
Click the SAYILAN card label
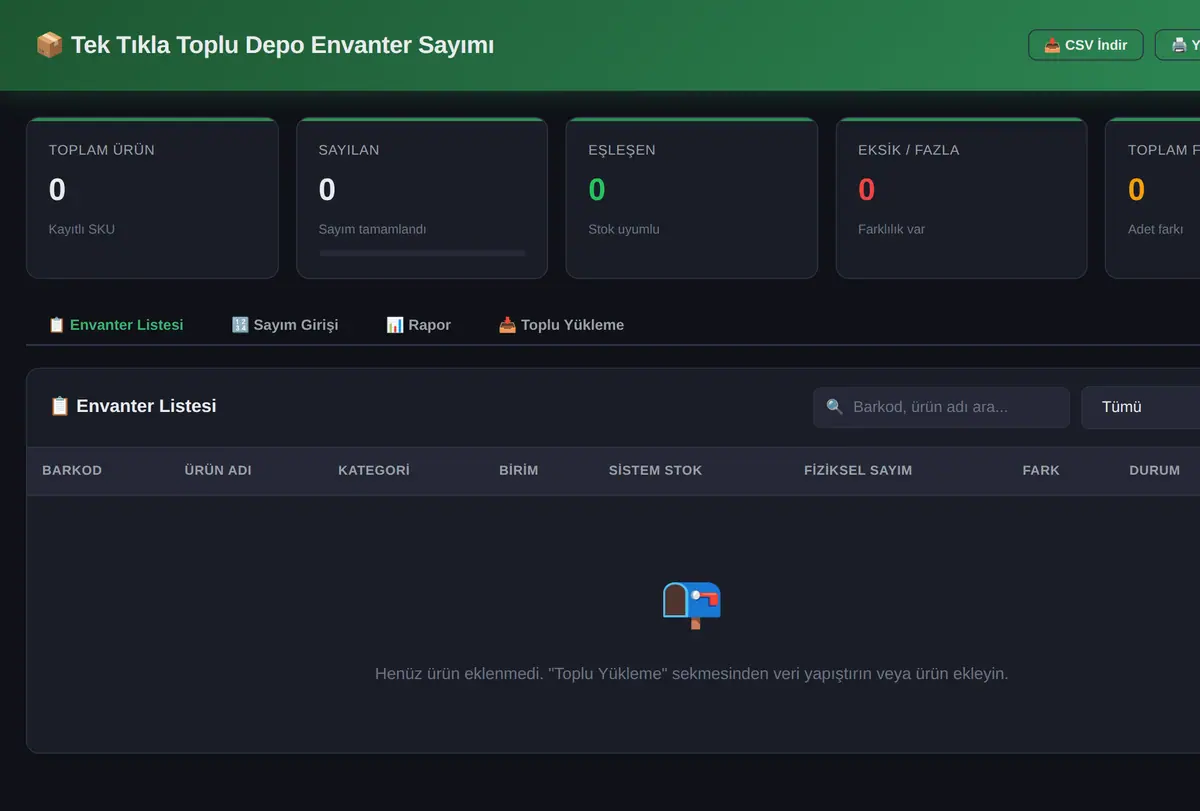(349, 150)
